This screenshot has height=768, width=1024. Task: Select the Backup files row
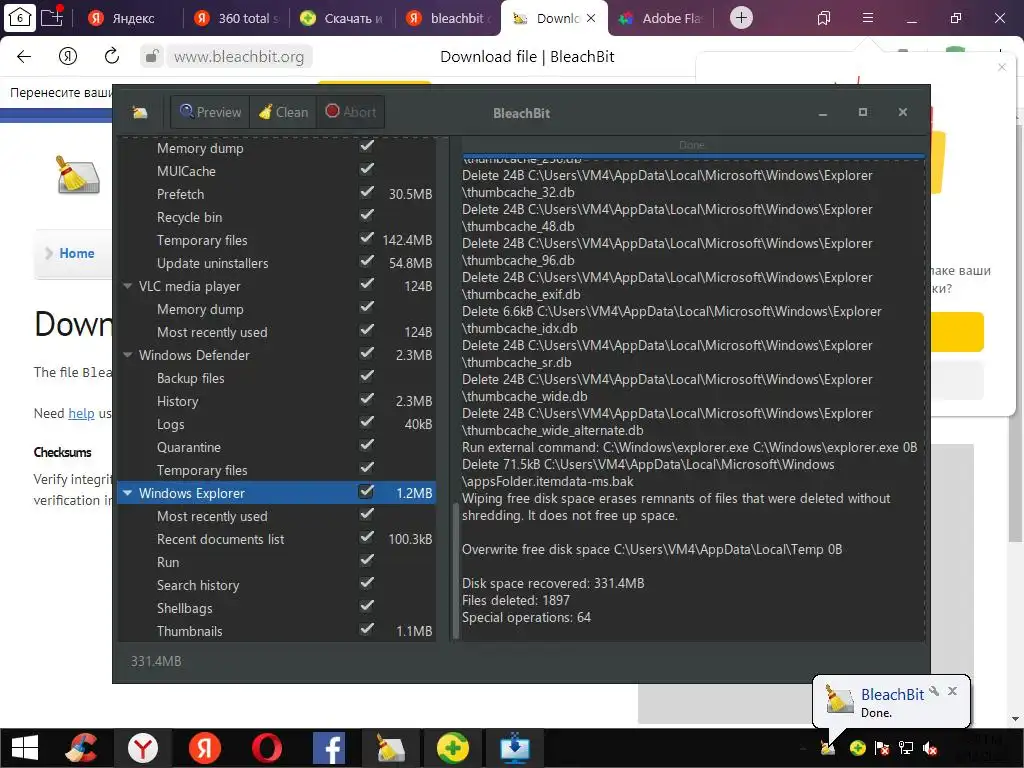(276, 378)
